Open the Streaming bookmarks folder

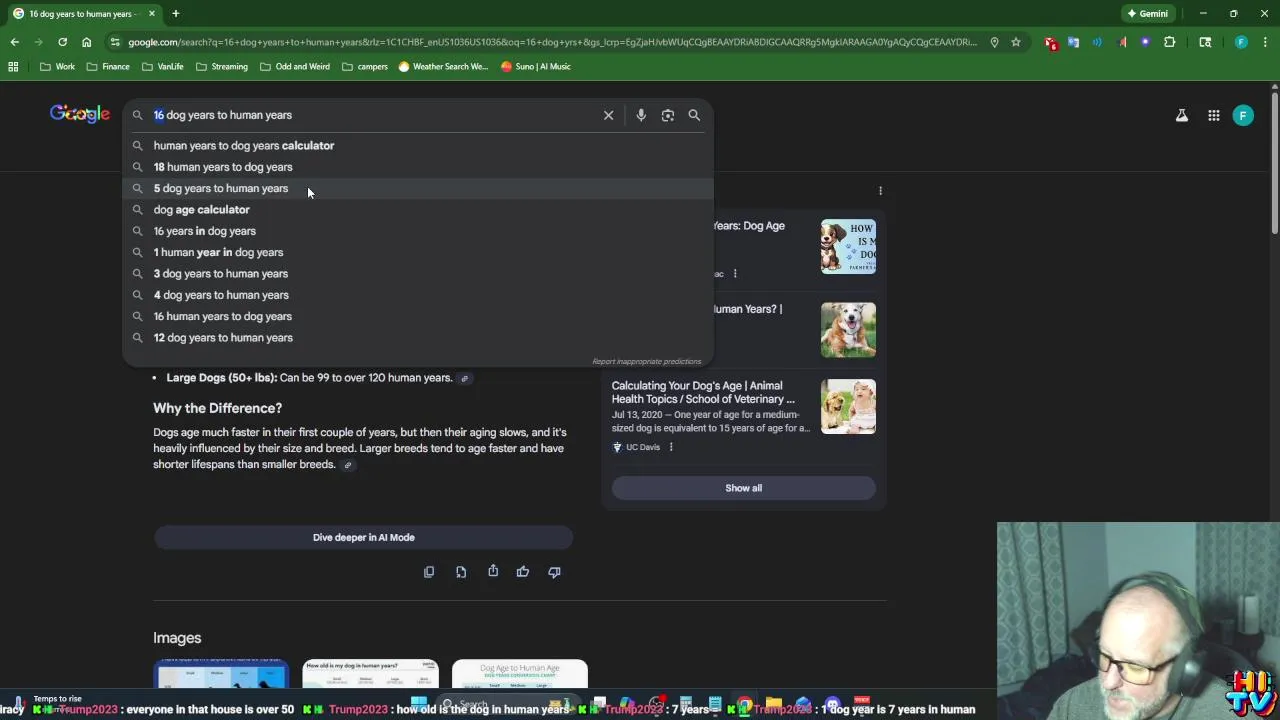pyautogui.click(x=222, y=66)
